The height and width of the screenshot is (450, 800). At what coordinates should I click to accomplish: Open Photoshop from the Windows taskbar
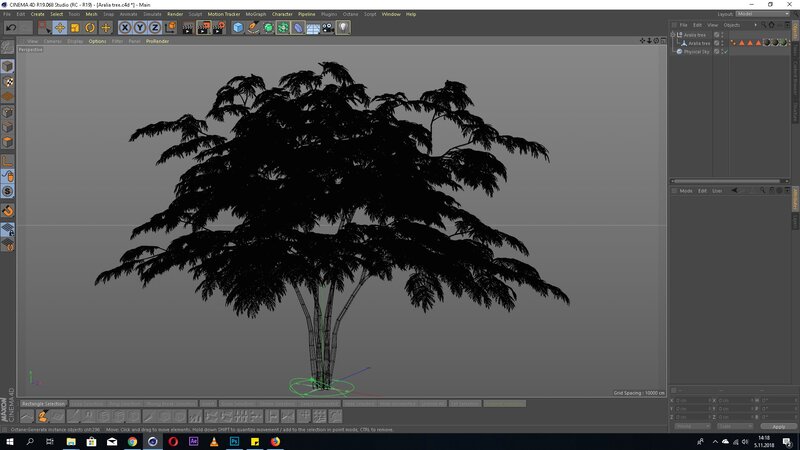[233, 440]
